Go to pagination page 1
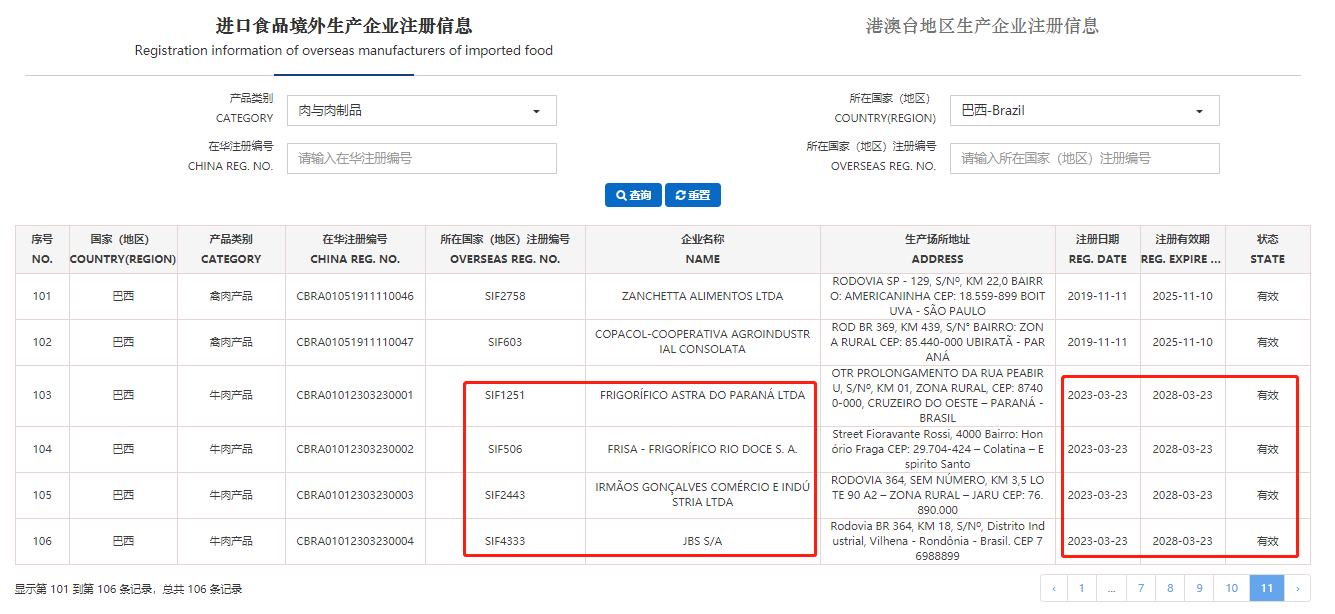This screenshot has width=1335, height=614. point(1081,588)
